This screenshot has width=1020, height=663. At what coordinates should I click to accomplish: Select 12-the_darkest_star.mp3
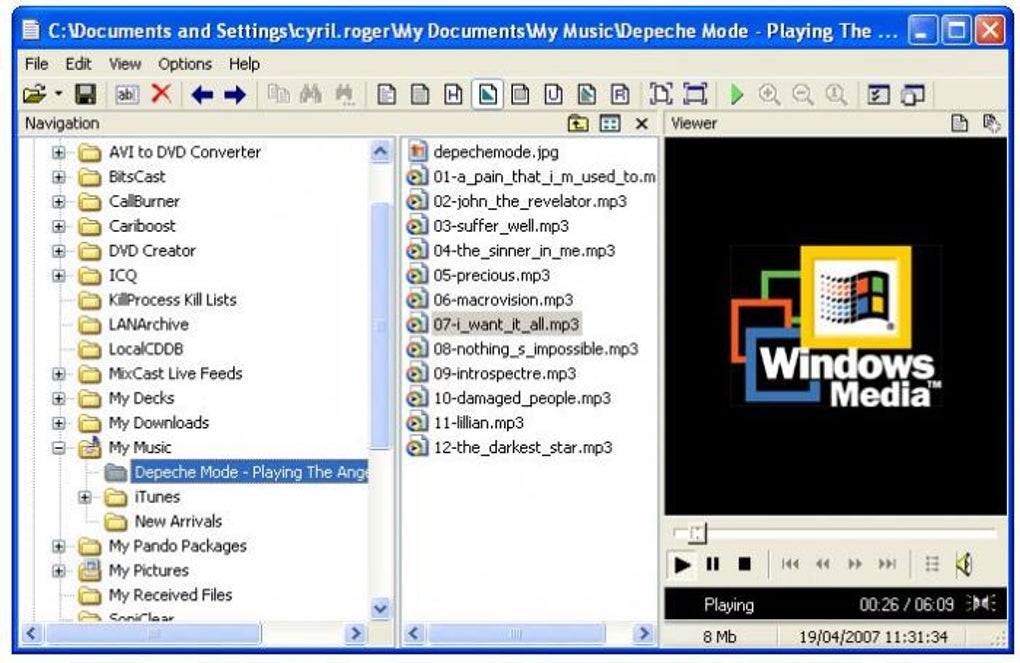(523, 448)
